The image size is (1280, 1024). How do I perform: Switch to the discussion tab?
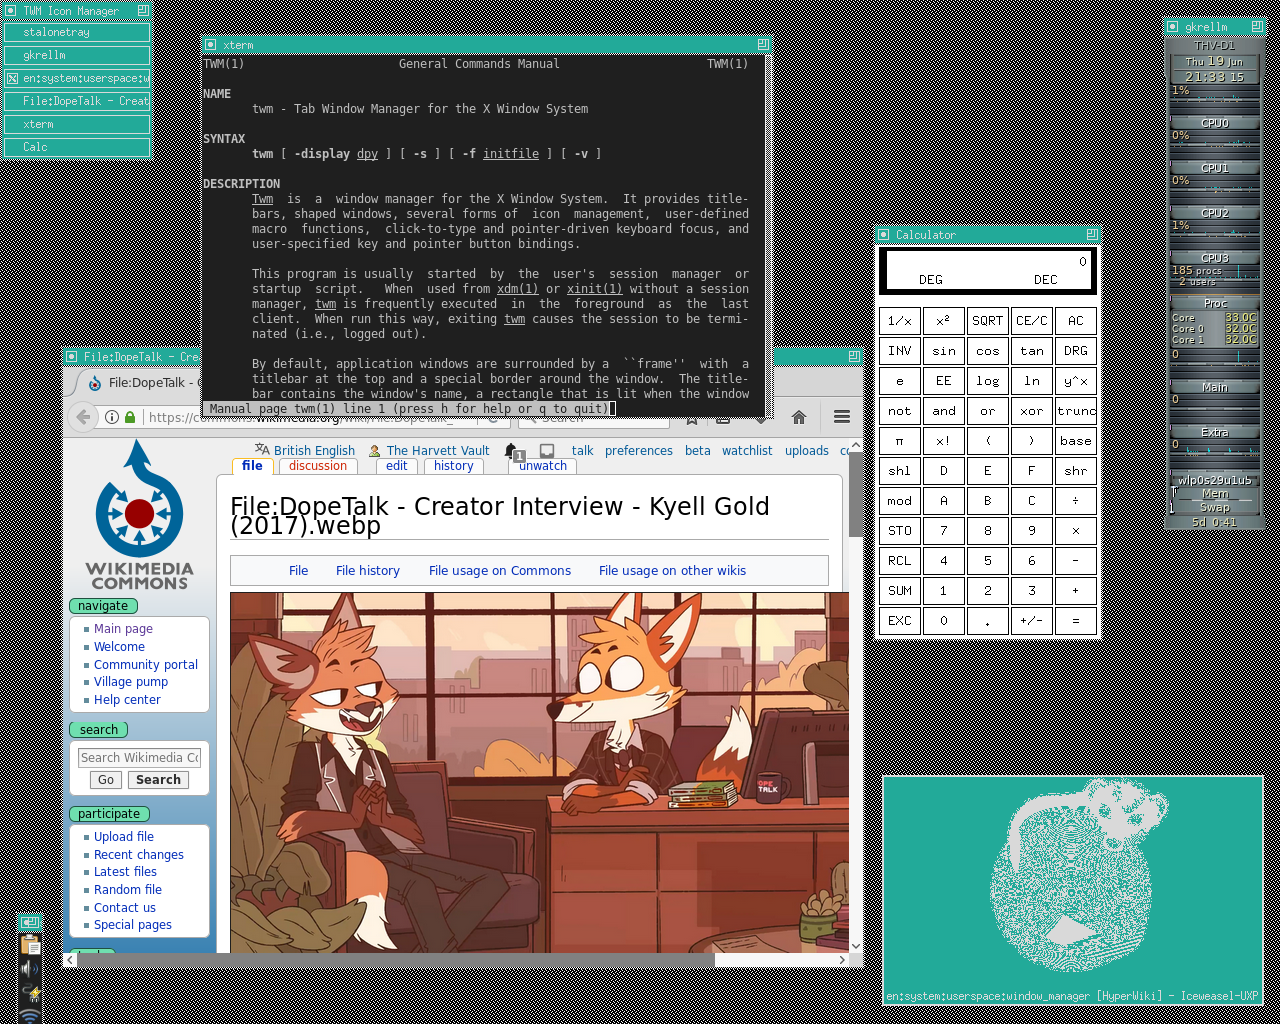[x=317, y=466]
